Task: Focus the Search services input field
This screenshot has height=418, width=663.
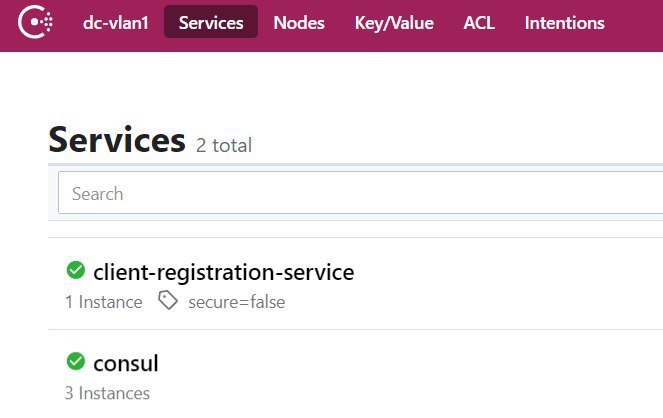Action: [x=360, y=193]
